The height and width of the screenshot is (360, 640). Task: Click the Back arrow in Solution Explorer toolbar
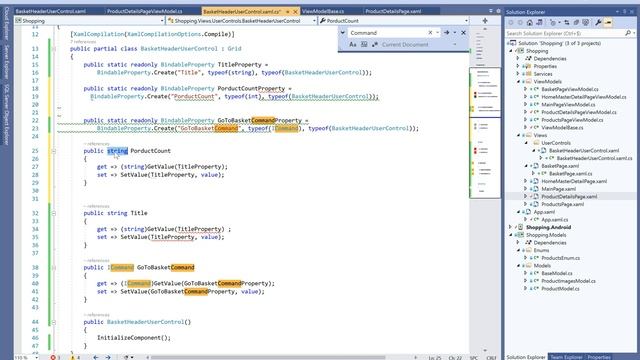click(511, 23)
